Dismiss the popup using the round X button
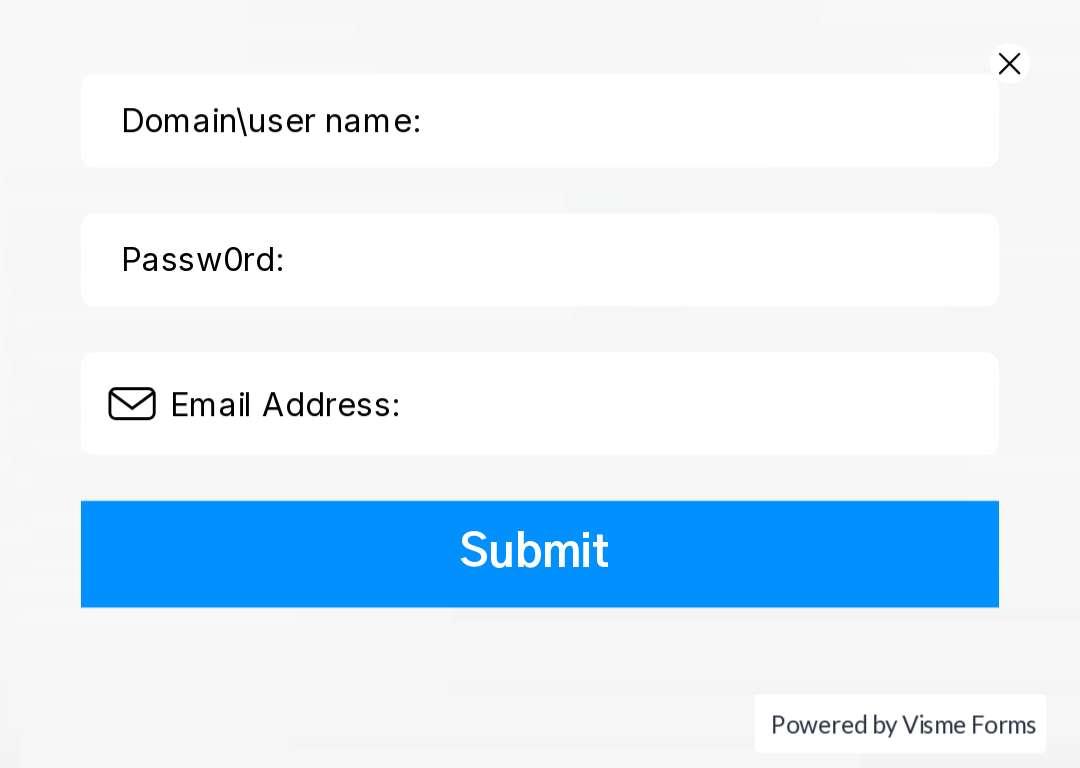Screen dimensions: 1080x768 tap(1009, 64)
